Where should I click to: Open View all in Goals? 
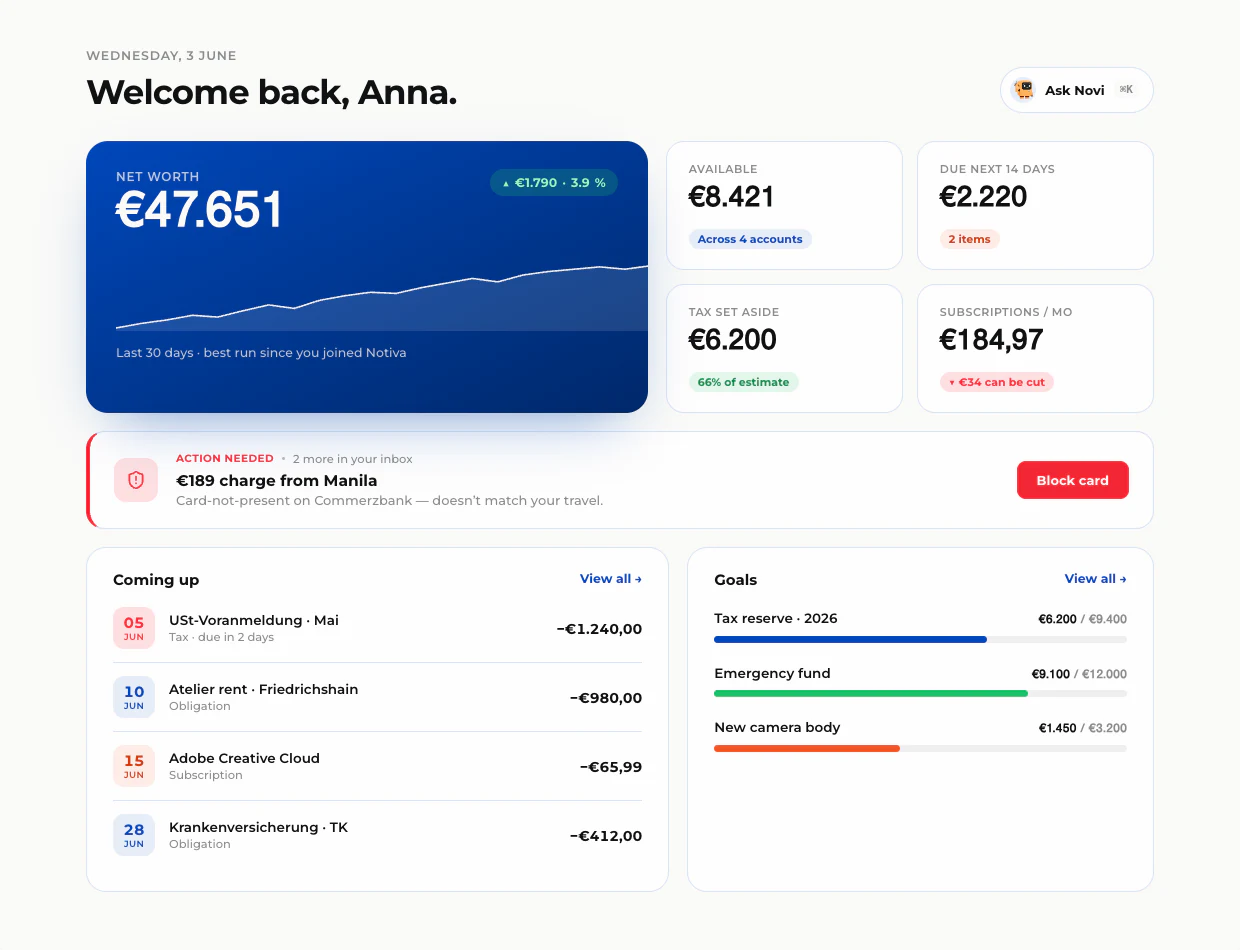click(1096, 579)
